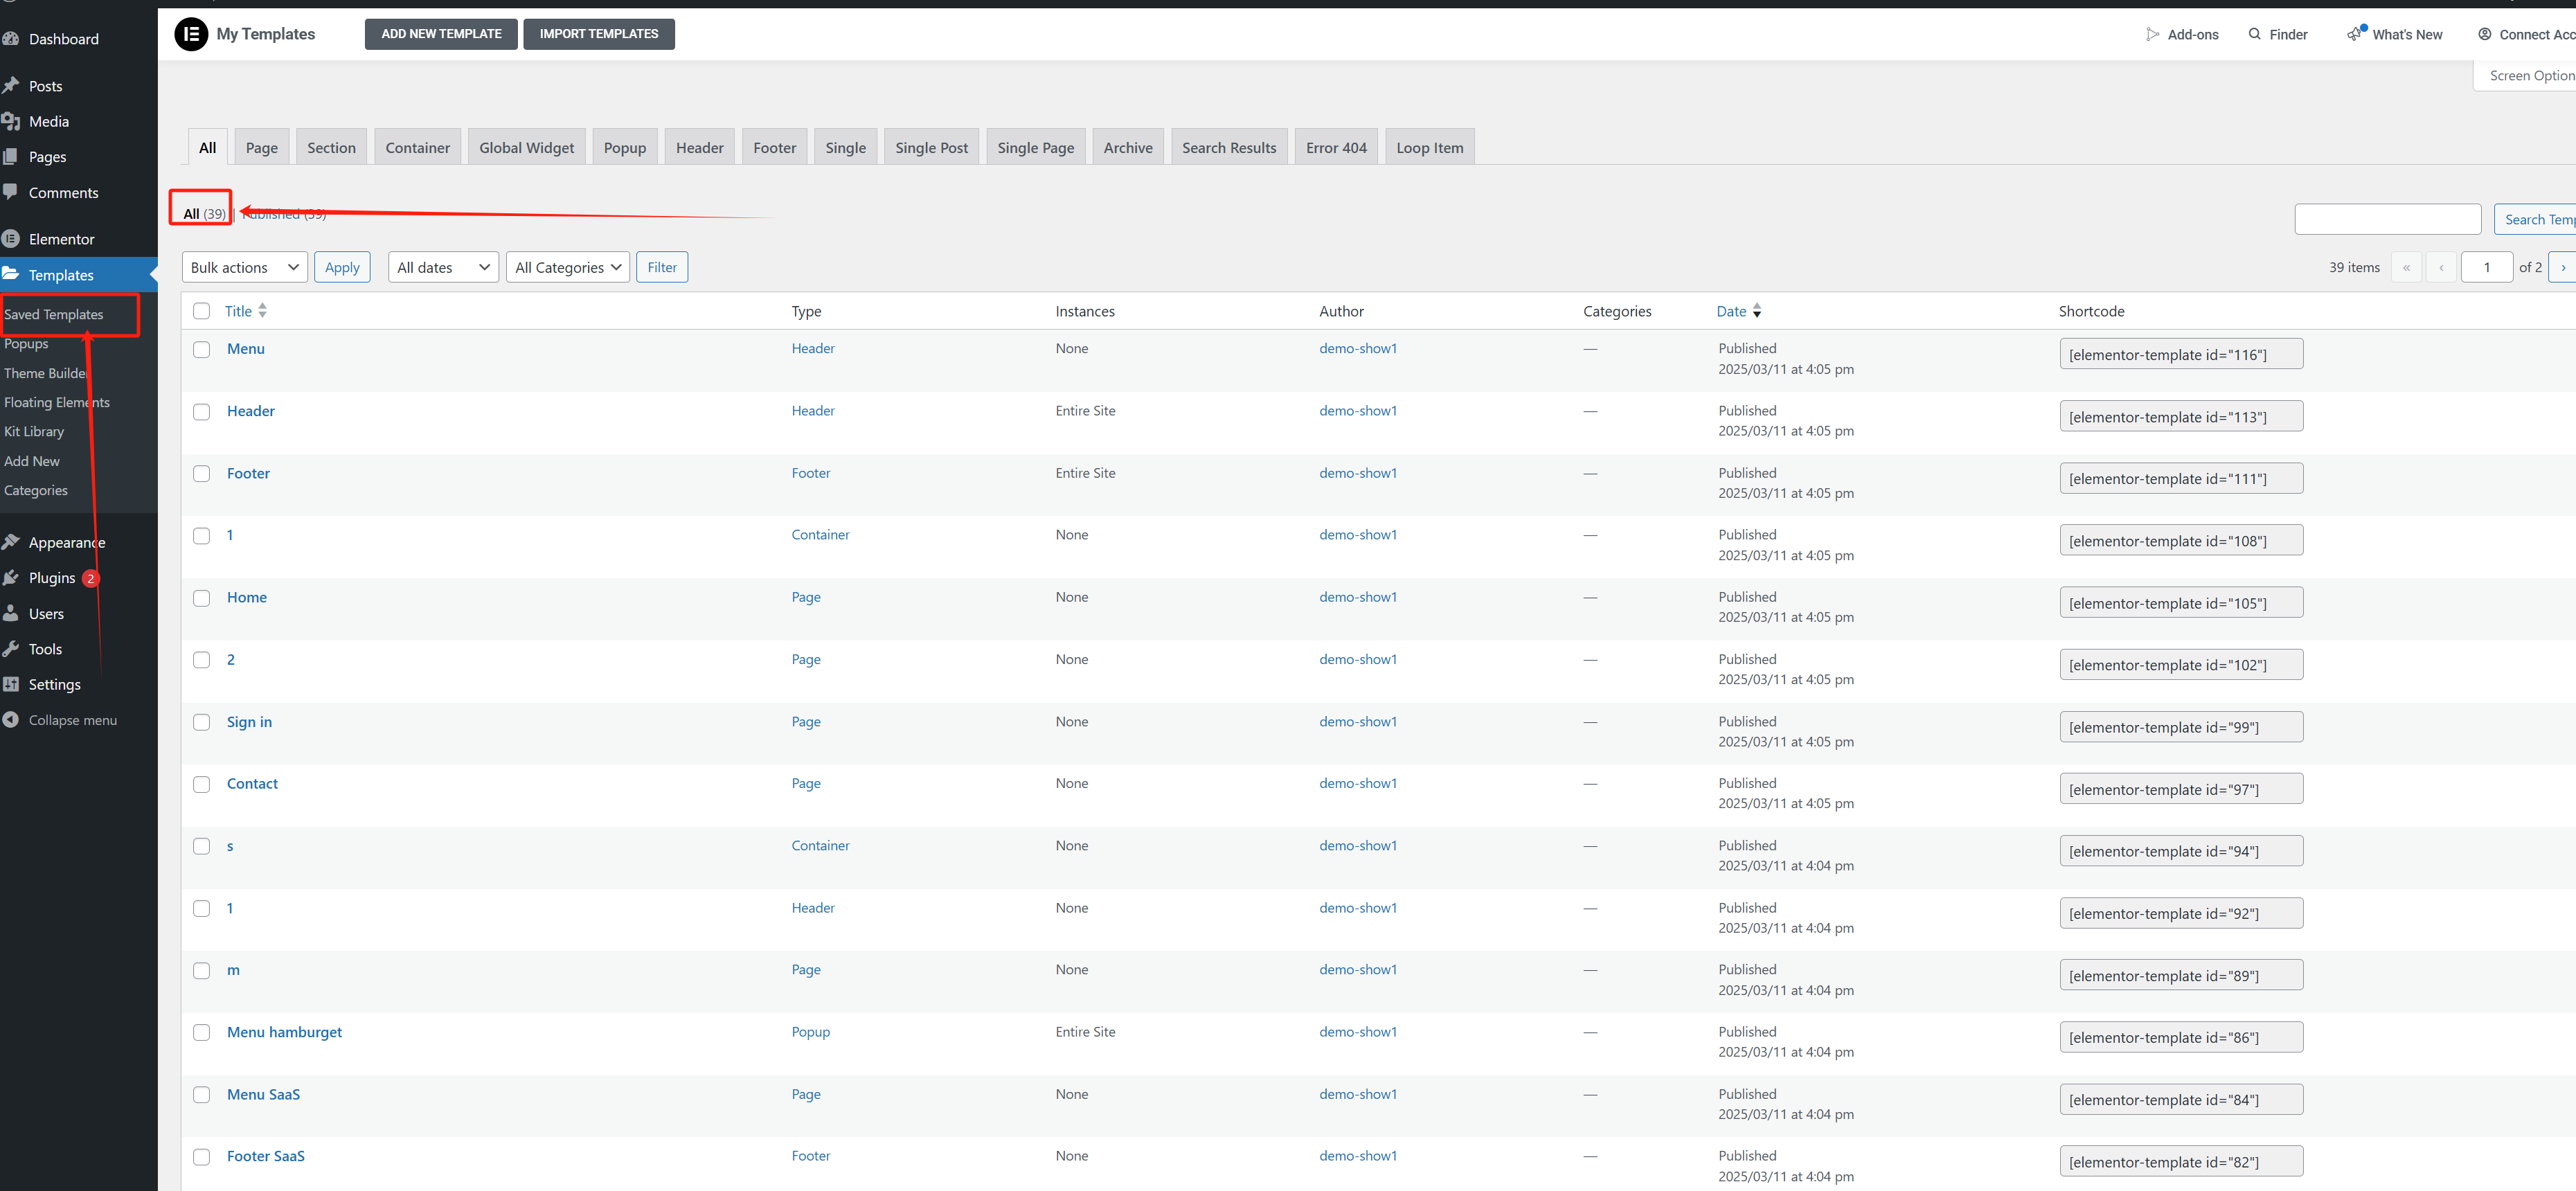Open Plugins from the sidebar
Viewport: 2576px width, 1191px height.
[x=52, y=578]
